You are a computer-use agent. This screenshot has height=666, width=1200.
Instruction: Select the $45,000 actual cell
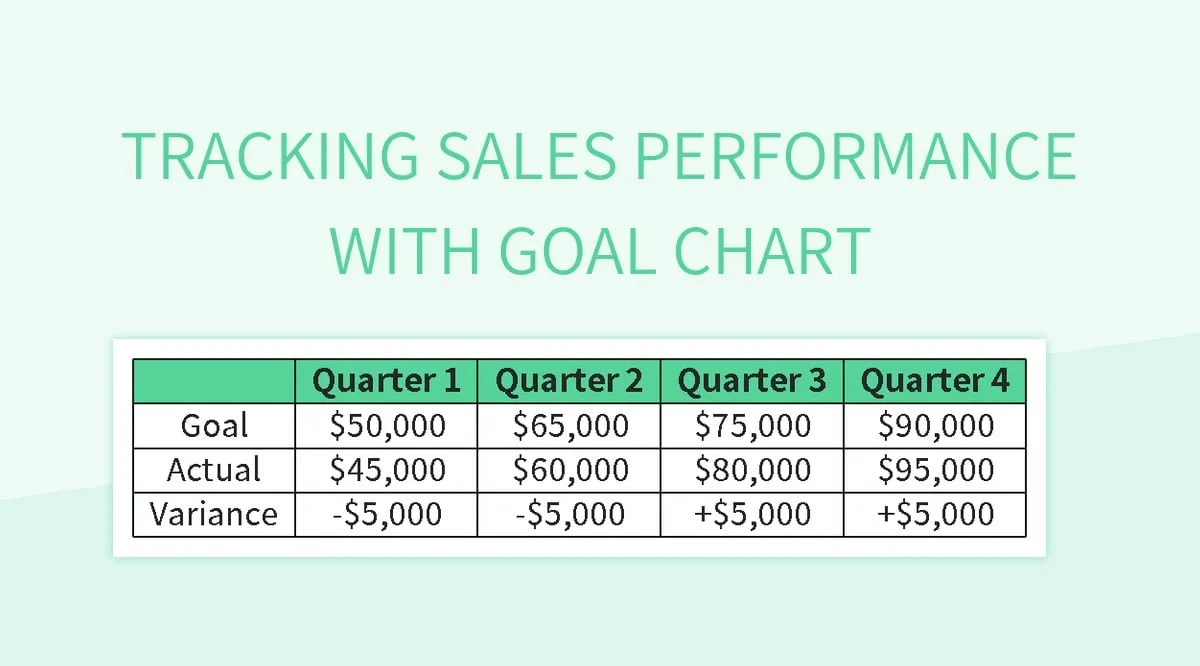386,470
